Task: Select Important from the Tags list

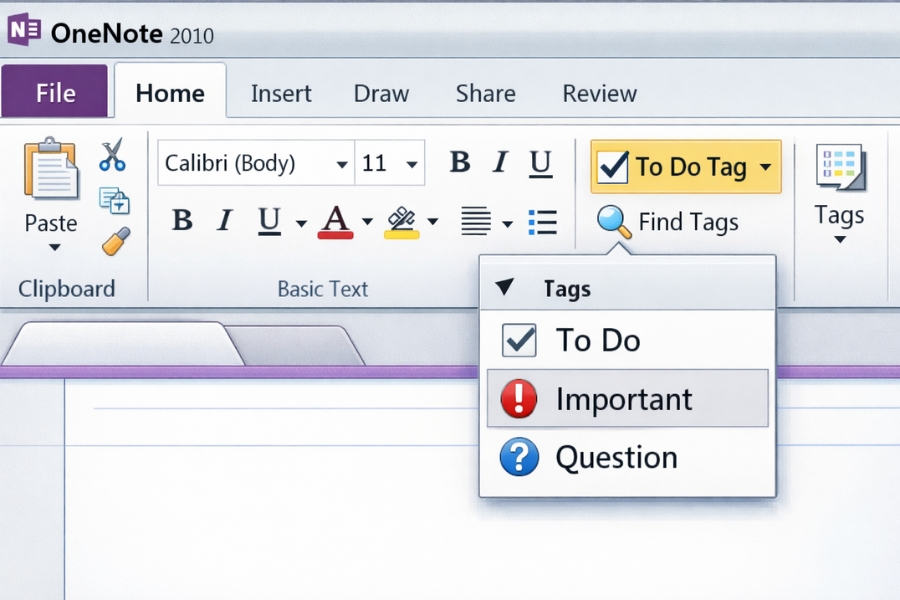Action: click(624, 398)
